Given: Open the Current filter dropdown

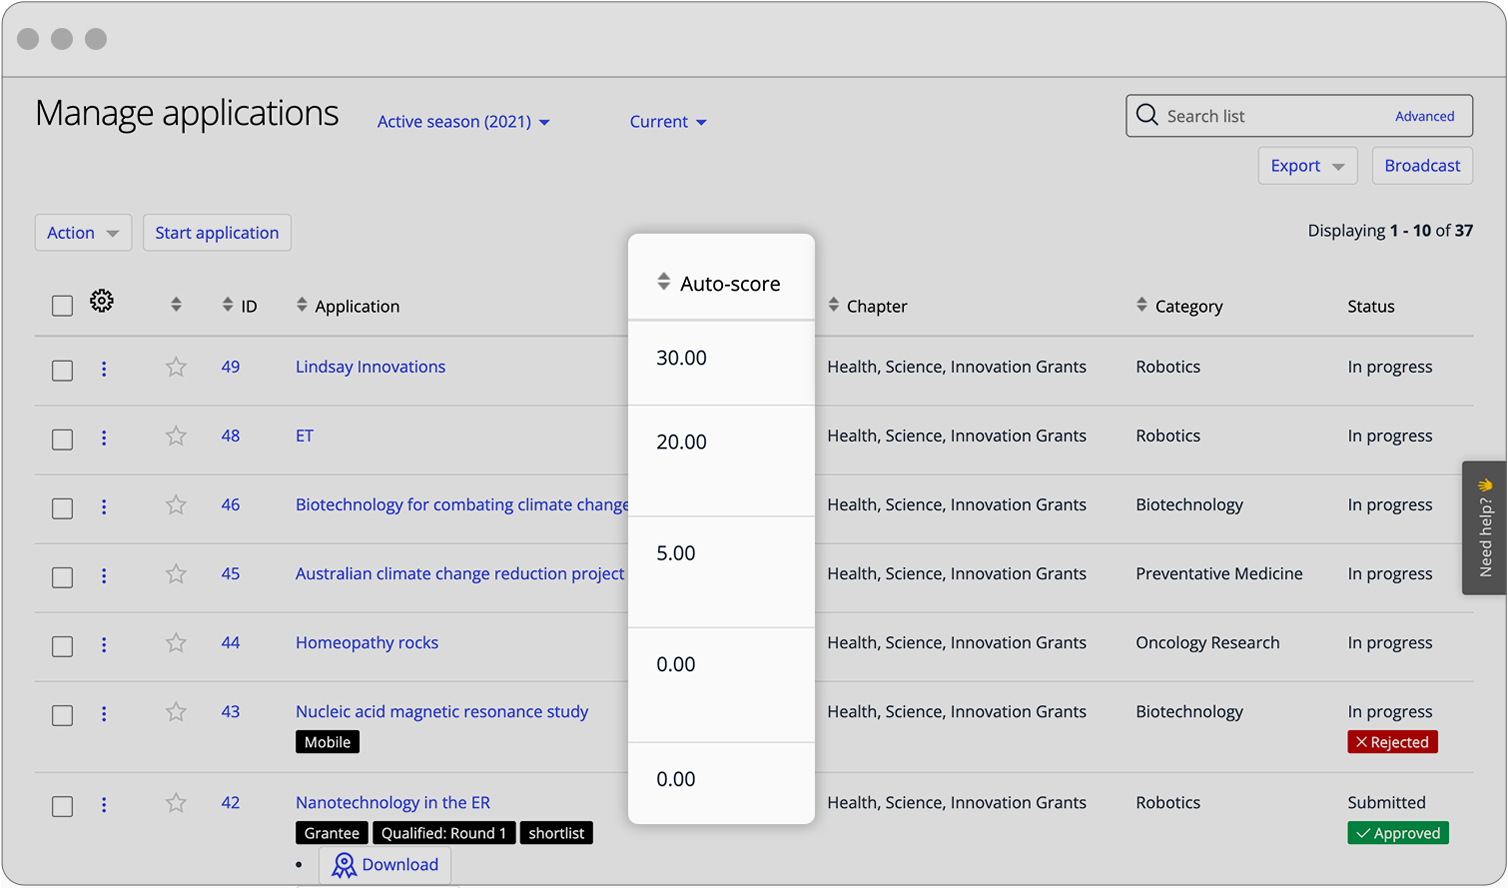Looking at the screenshot, I should click(x=667, y=121).
